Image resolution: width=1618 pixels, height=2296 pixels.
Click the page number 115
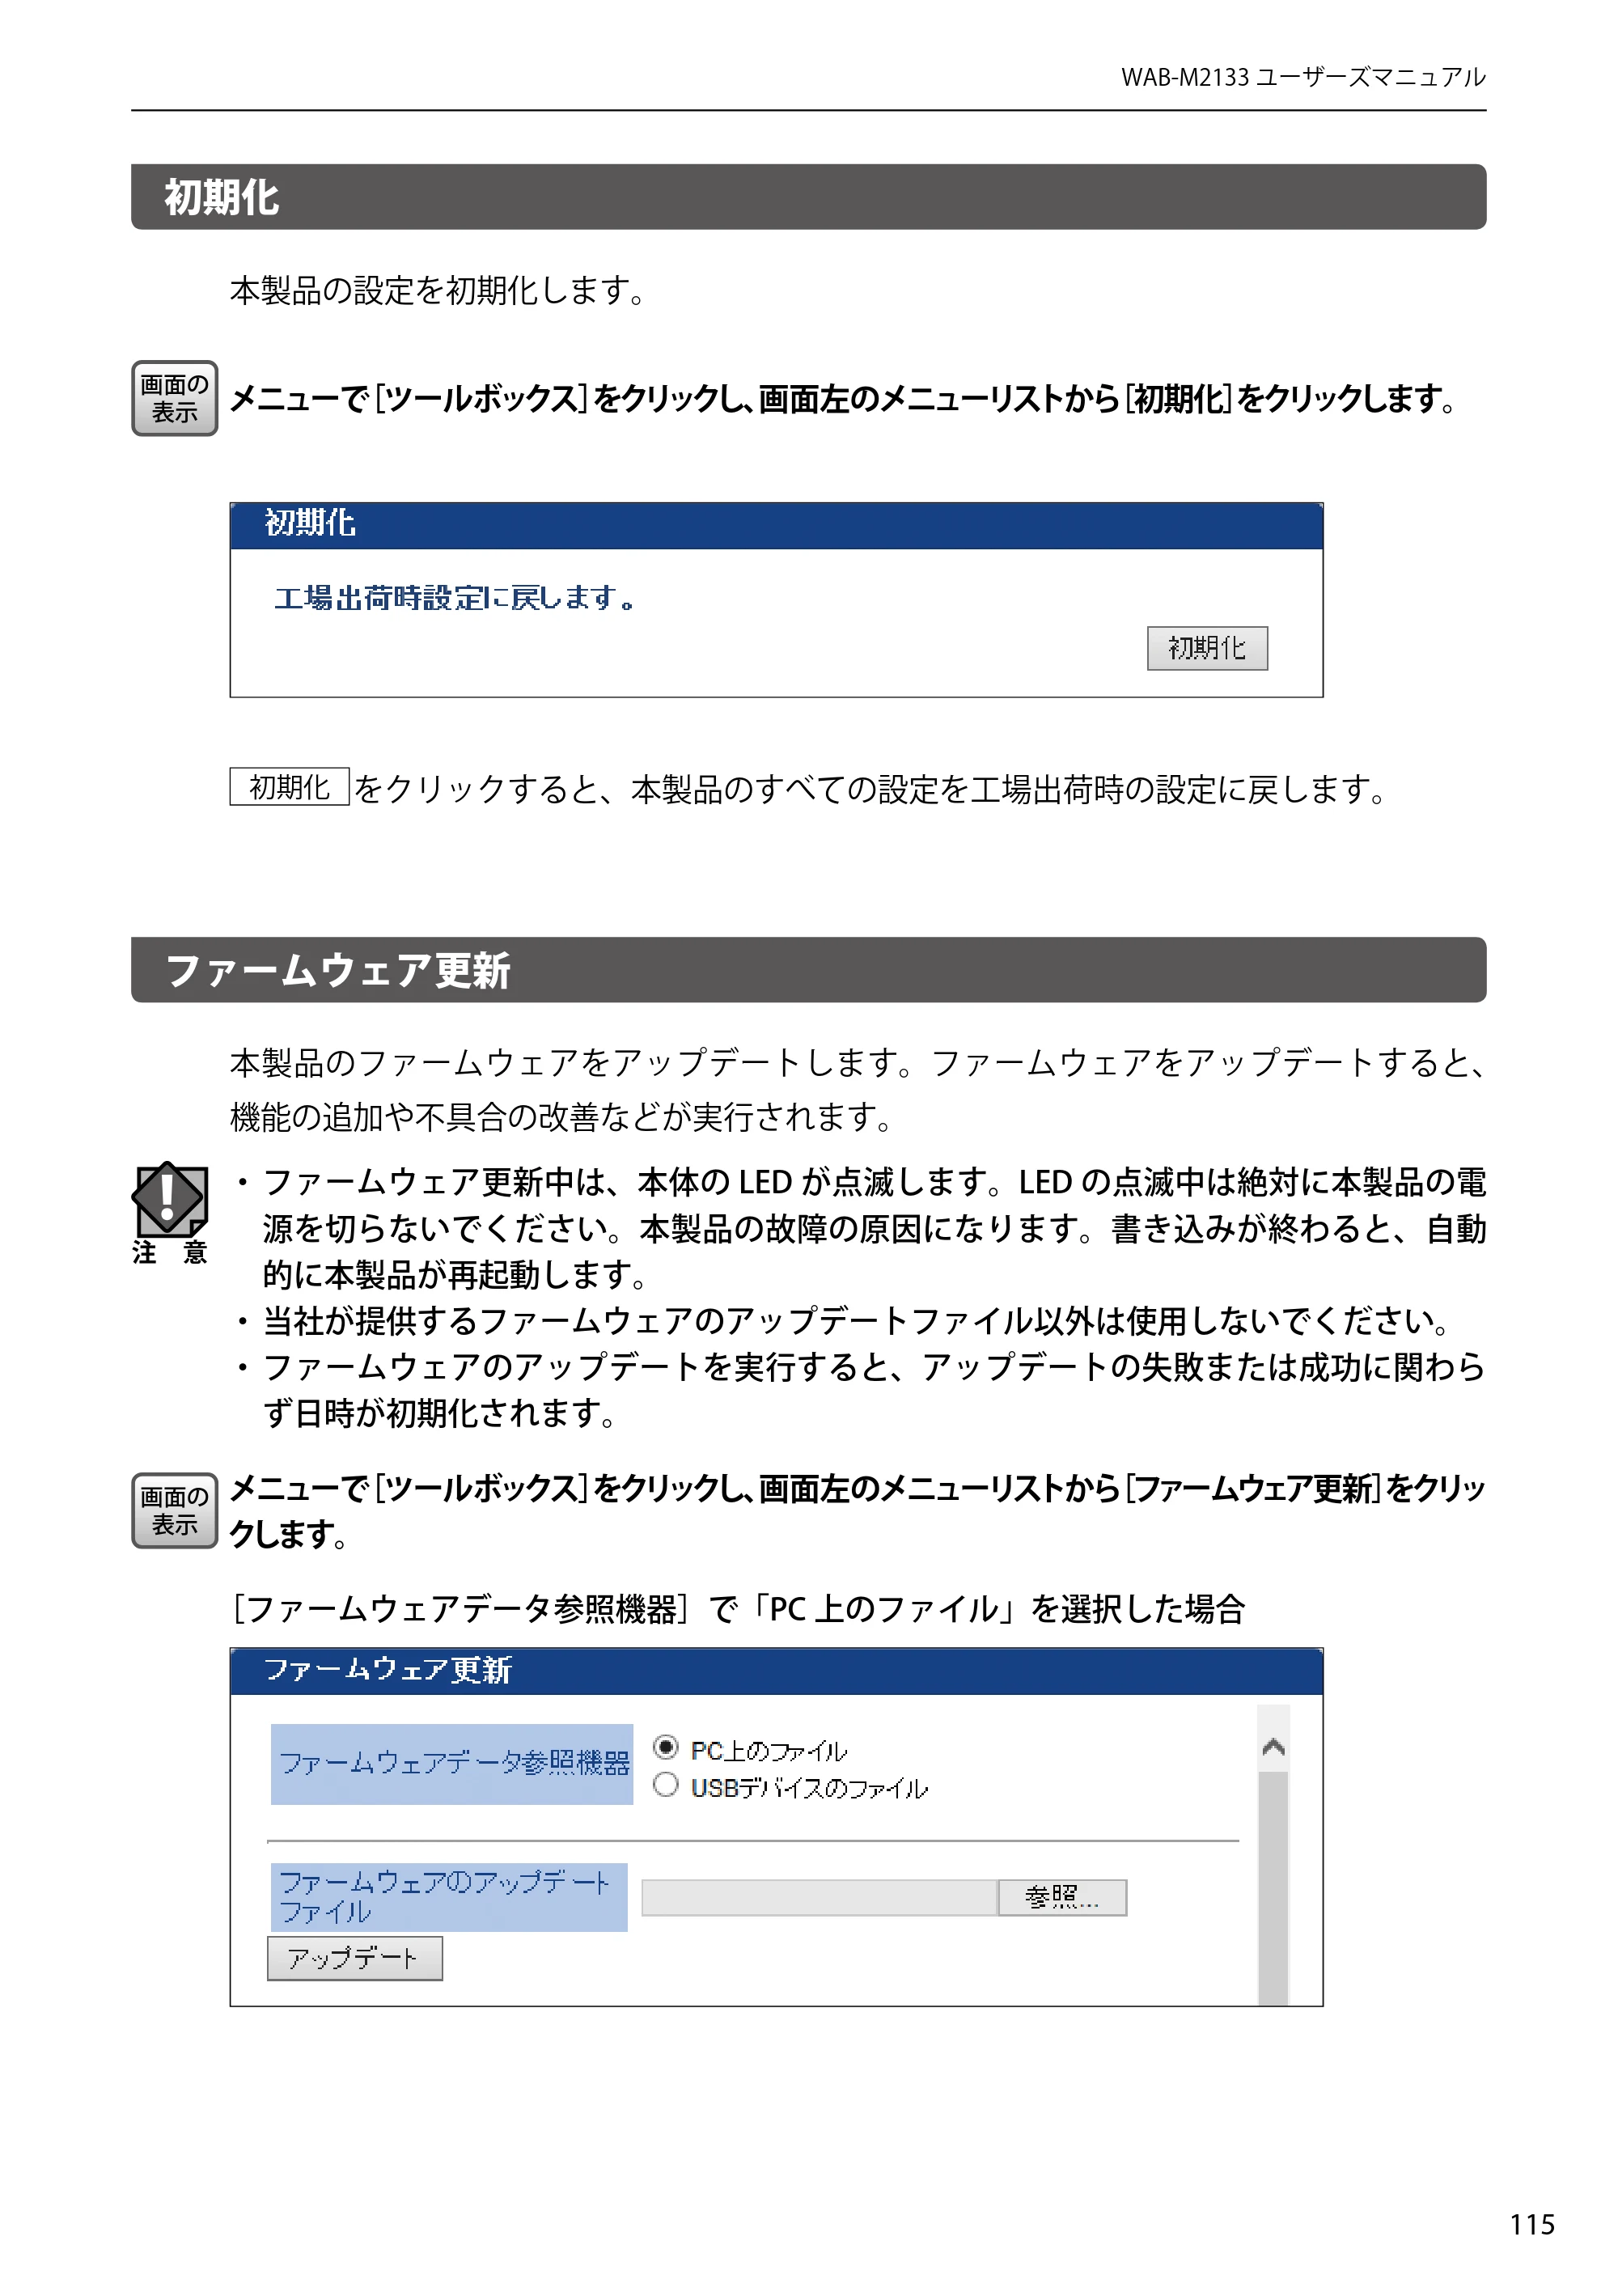[x=1532, y=2224]
